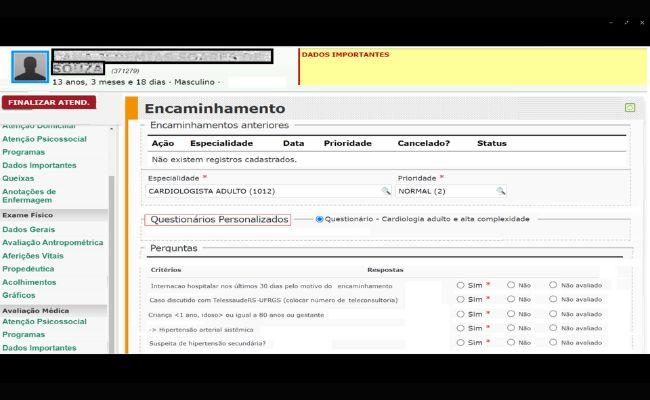Select Sim for Suspeita de hipertensão secundária
The image size is (650, 400).
tap(461, 342)
